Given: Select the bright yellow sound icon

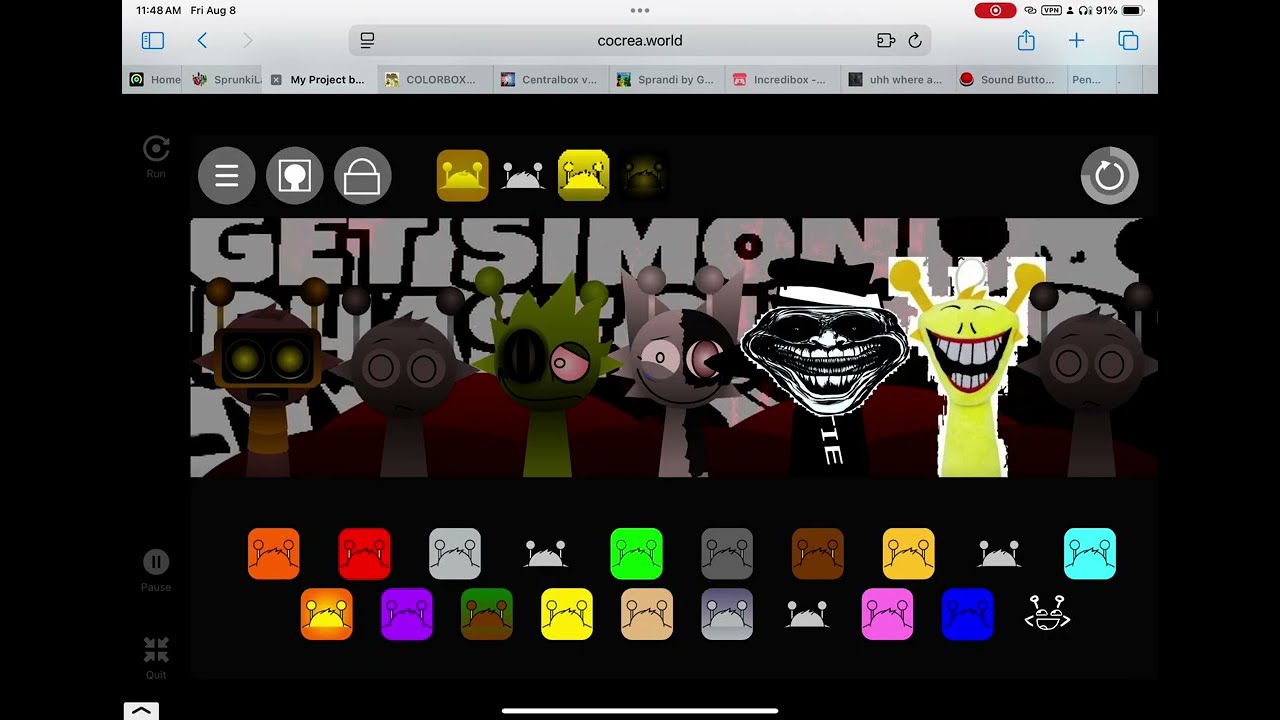Looking at the screenshot, I should tap(567, 614).
